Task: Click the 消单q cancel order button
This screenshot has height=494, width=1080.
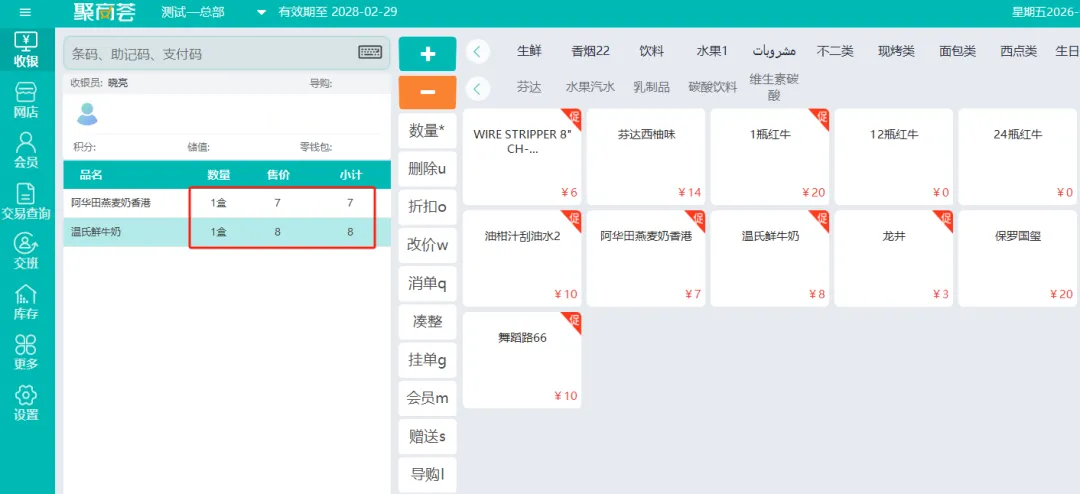Action: coord(428,283)
